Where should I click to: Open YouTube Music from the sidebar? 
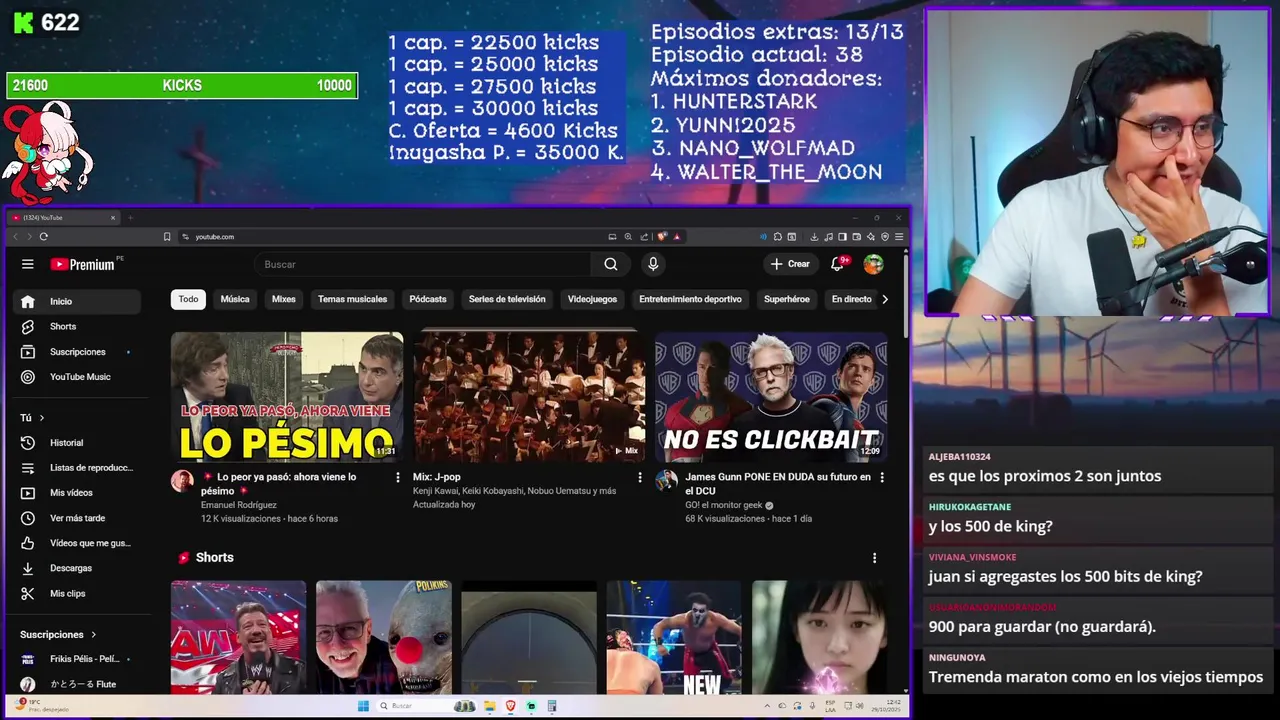click(77, 377)
